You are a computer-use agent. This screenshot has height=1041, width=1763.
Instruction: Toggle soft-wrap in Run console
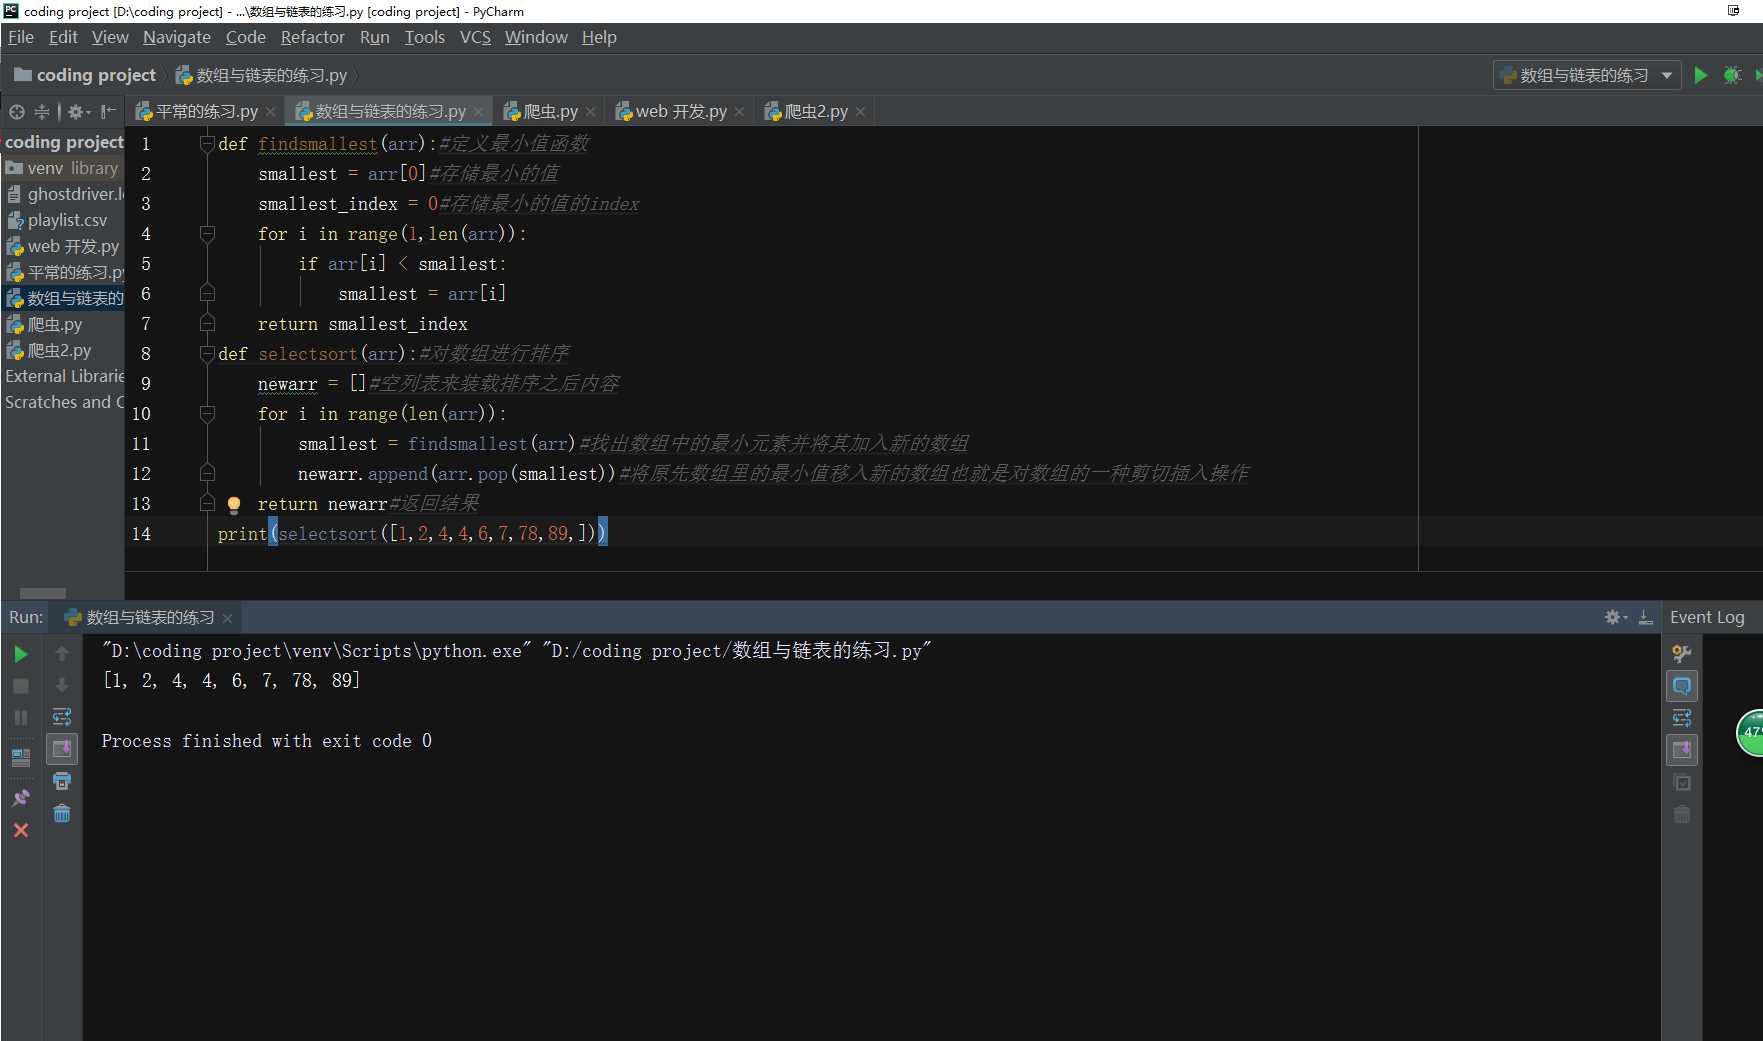[x=62, y=717]
